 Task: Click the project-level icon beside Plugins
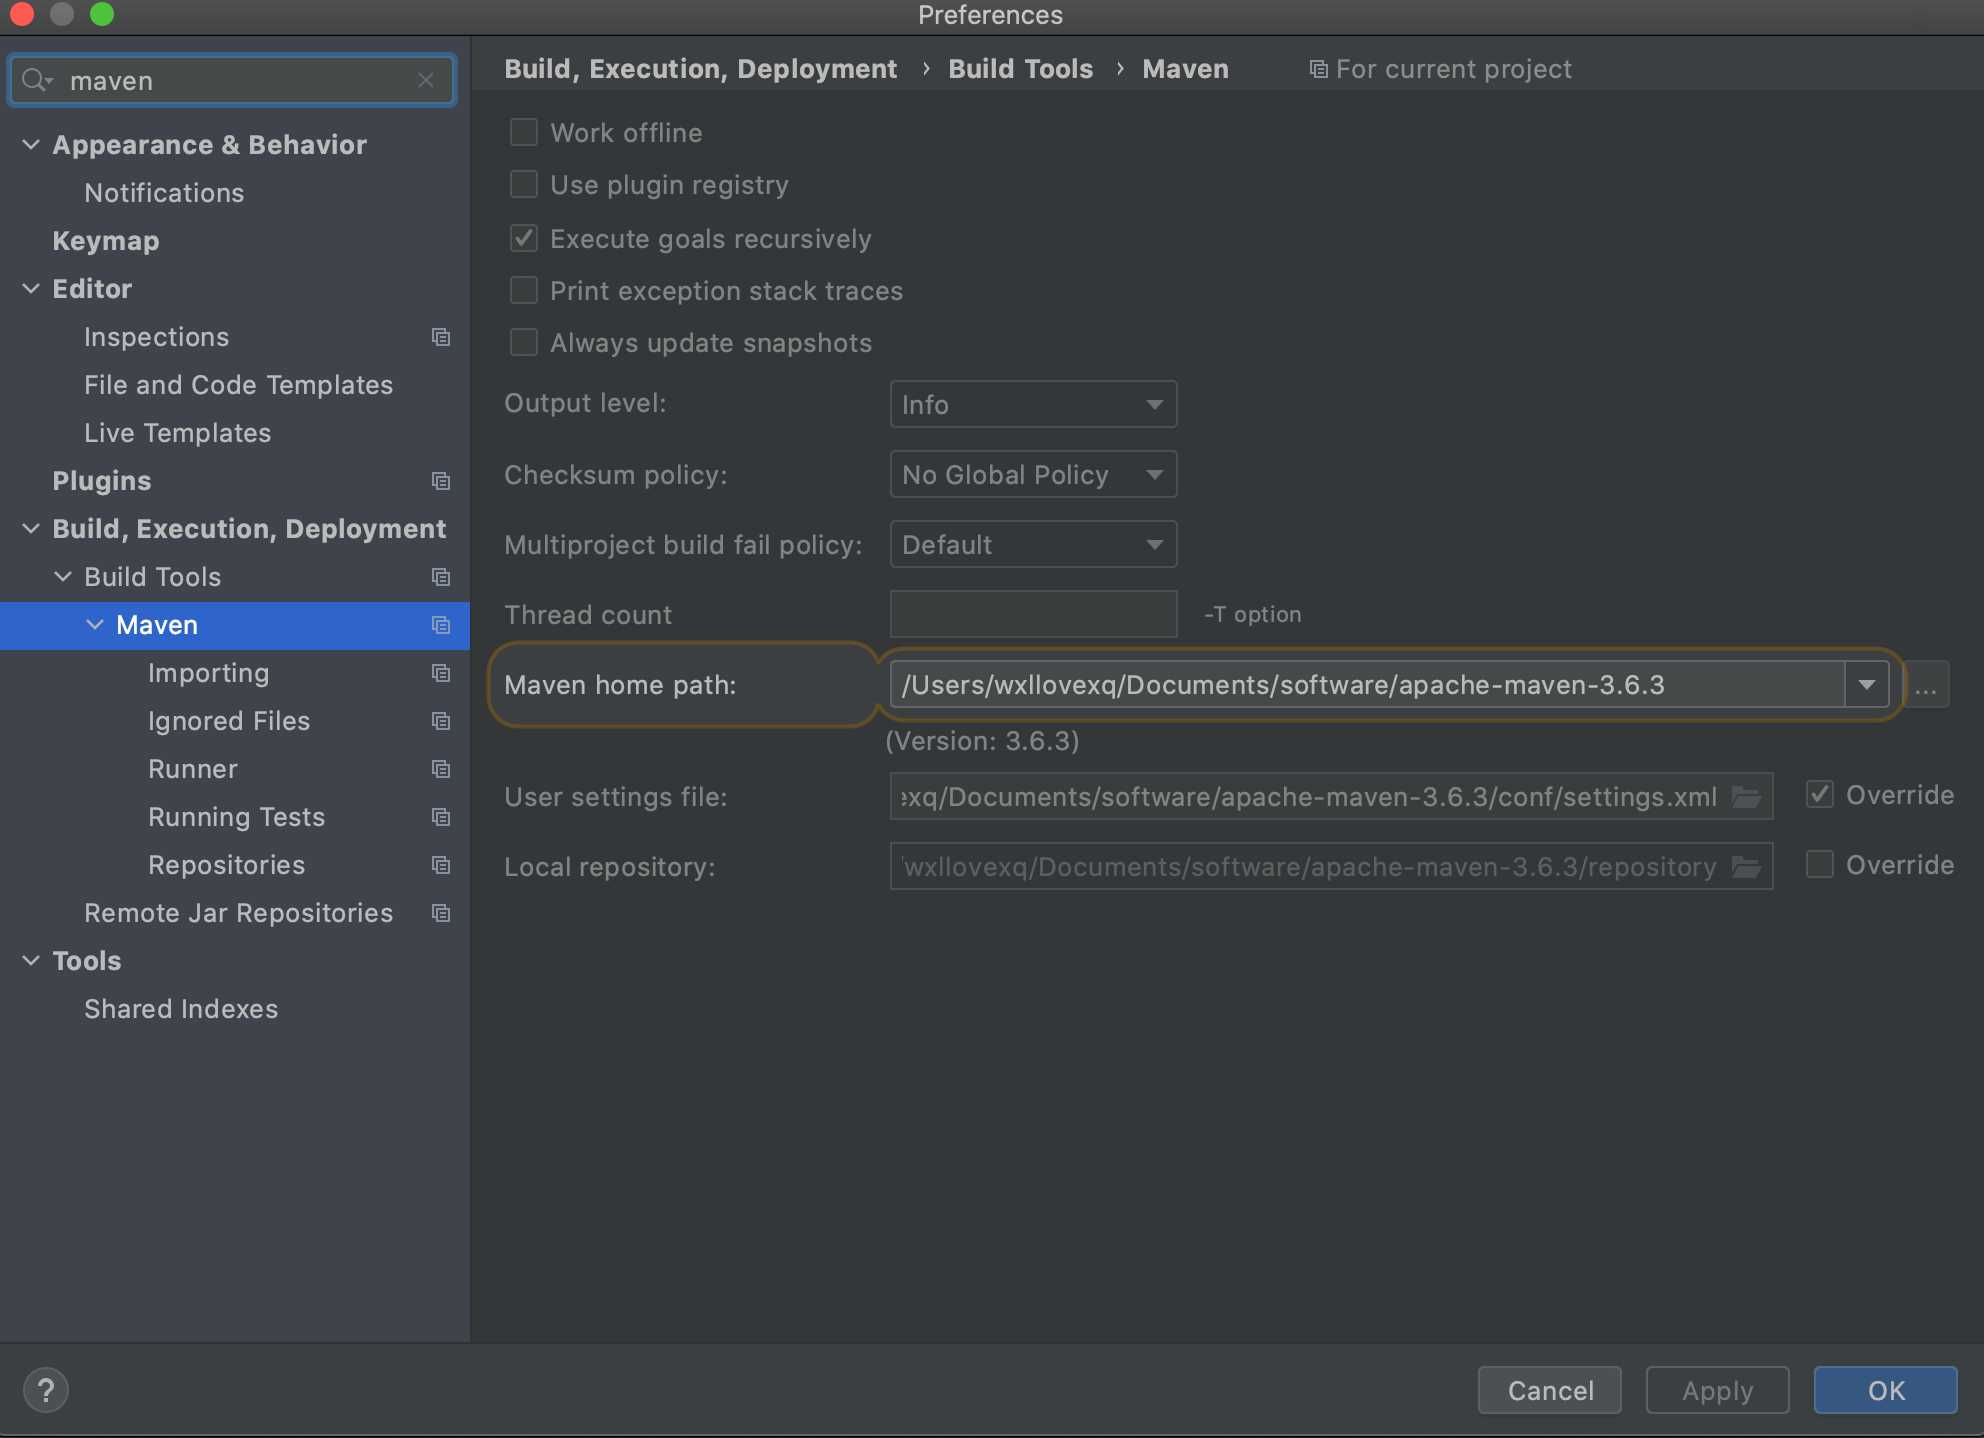pyautogui.click(x=440, y=481)
